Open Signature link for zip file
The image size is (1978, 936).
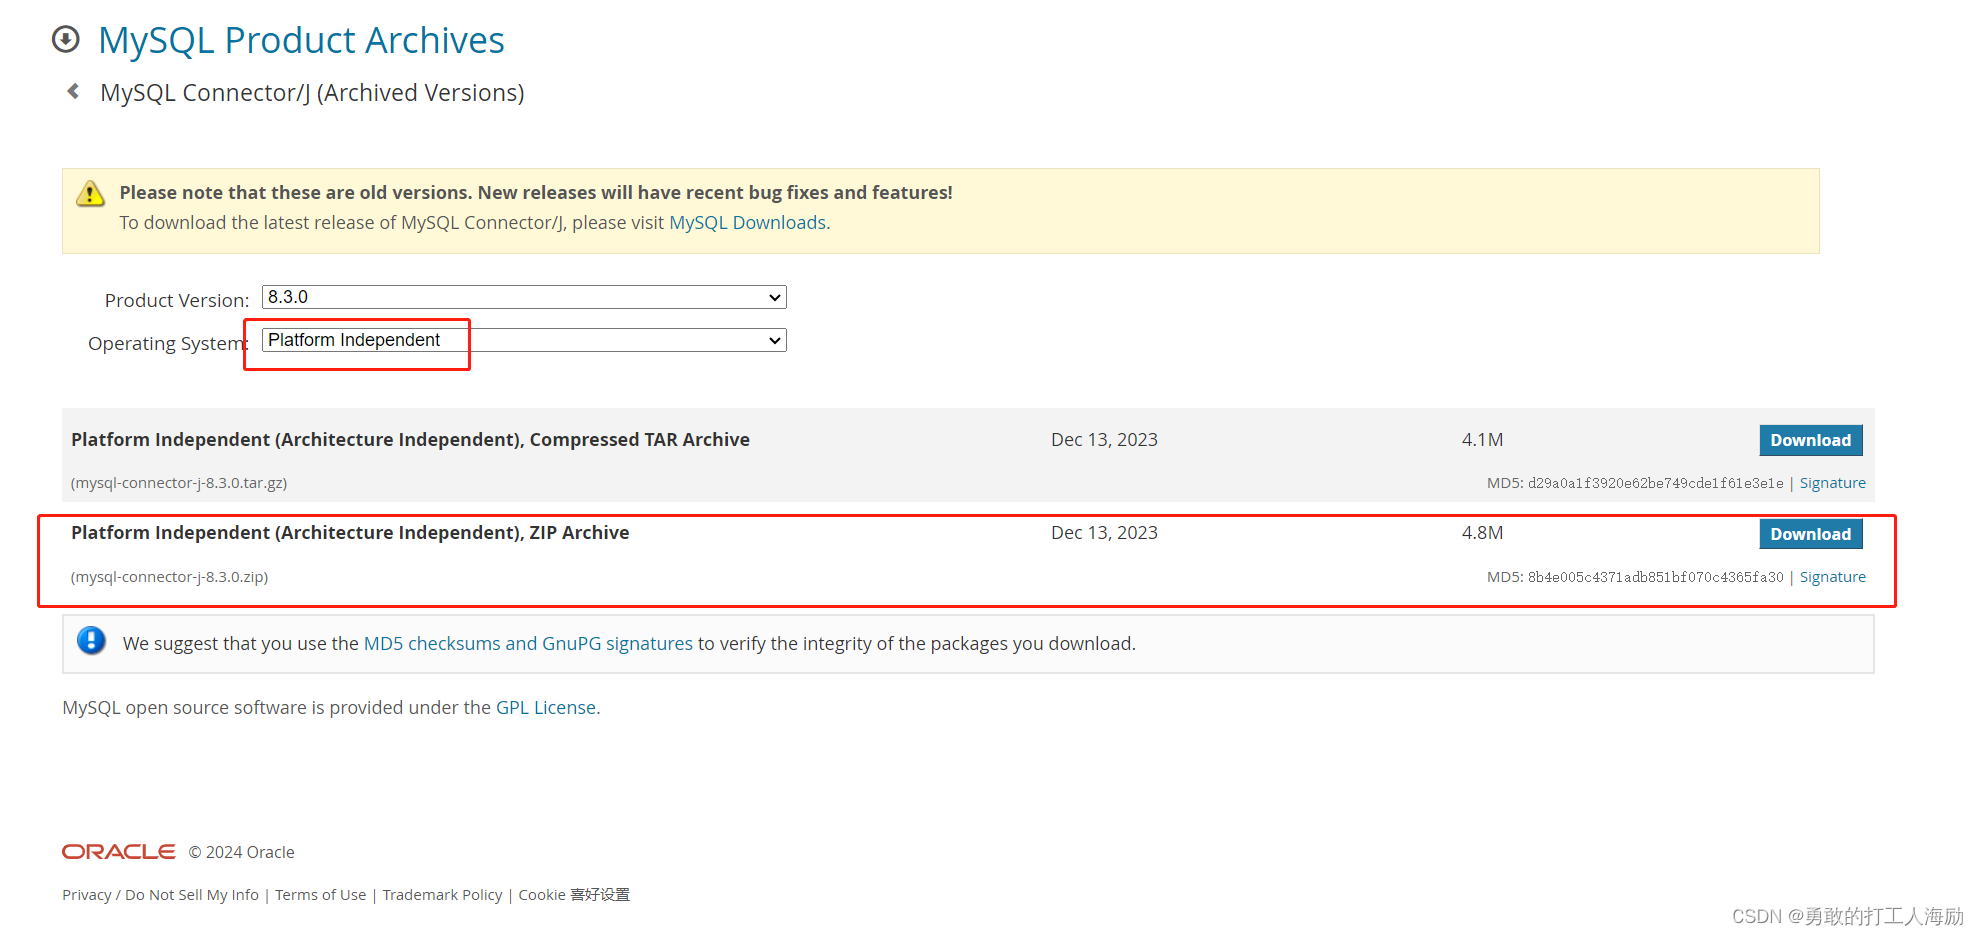1832,577
